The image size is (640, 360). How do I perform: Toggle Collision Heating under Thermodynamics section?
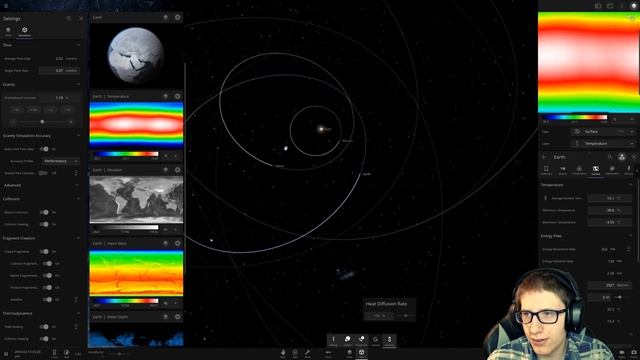click(44, 339)
